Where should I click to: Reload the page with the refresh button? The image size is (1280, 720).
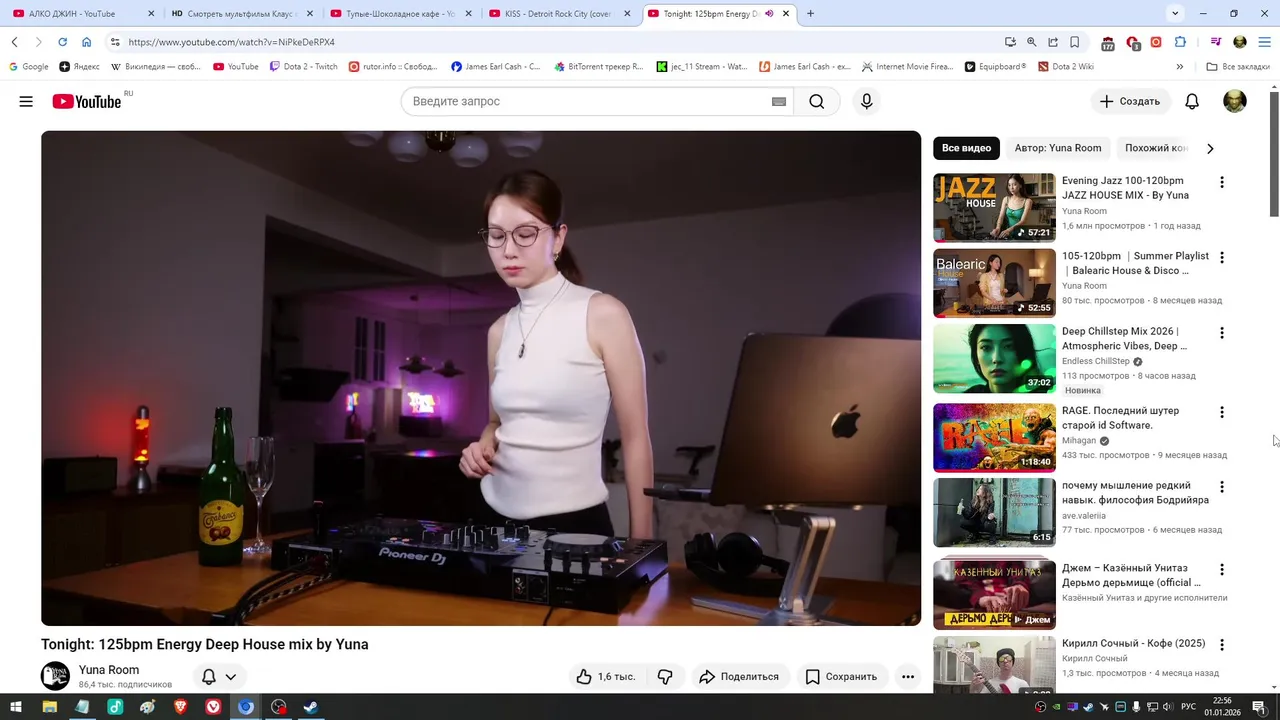tap(62, 42)
